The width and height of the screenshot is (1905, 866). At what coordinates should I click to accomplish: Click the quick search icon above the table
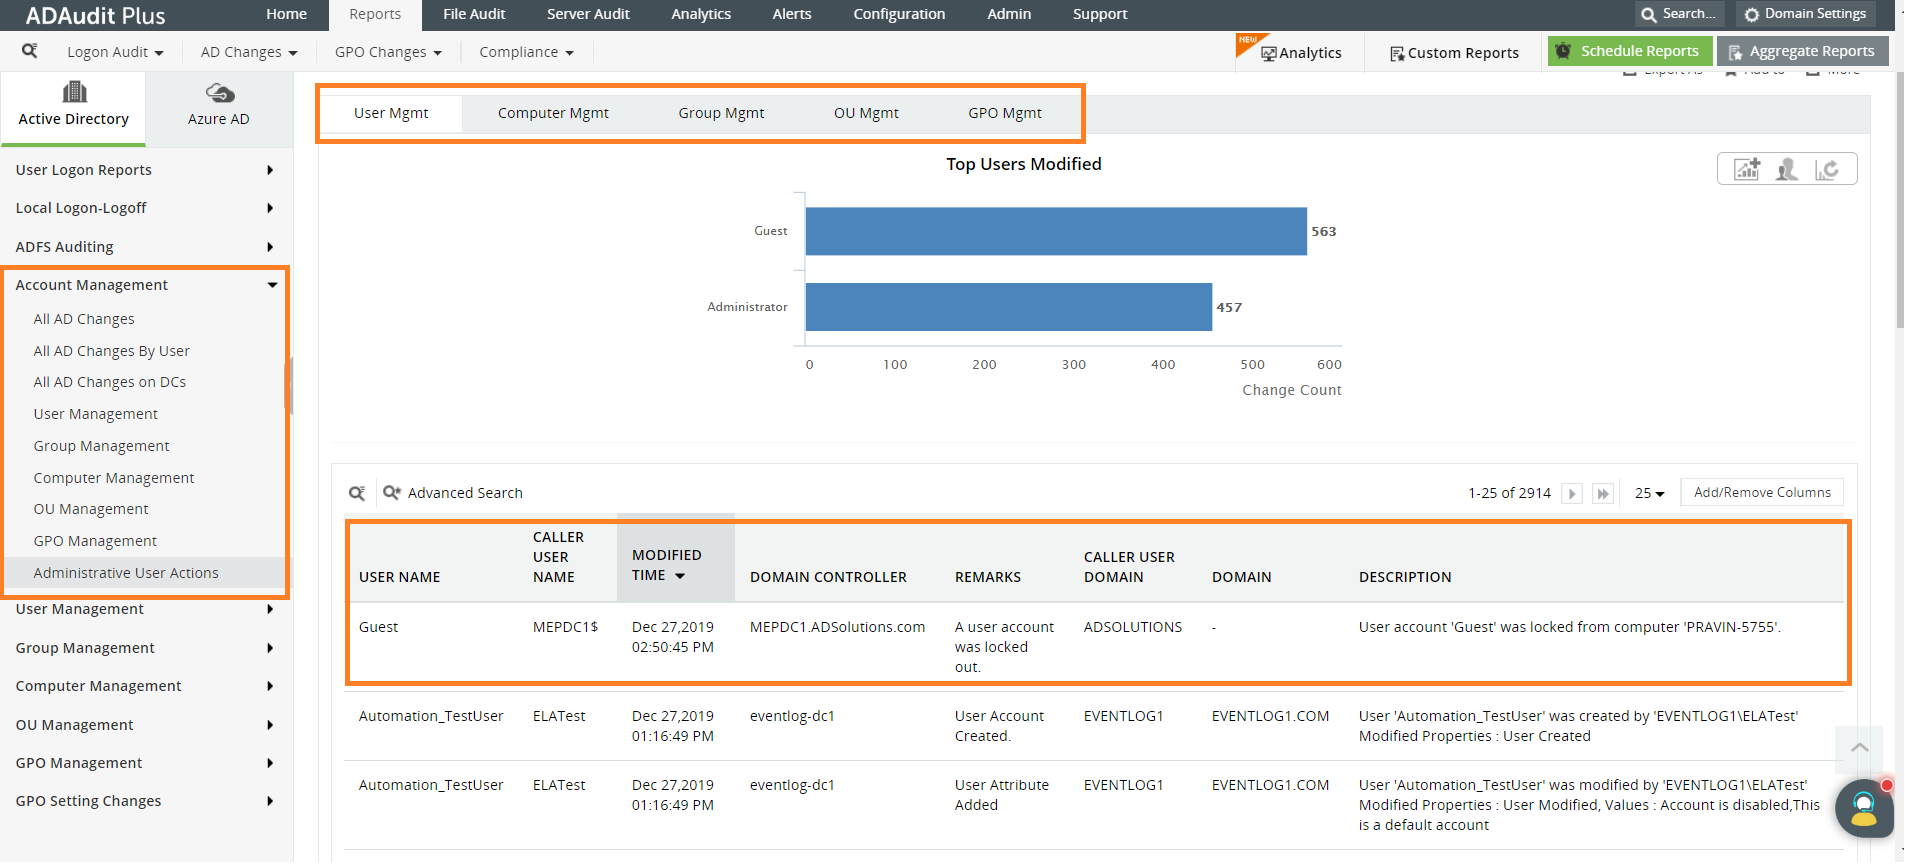tap(357, 493)
